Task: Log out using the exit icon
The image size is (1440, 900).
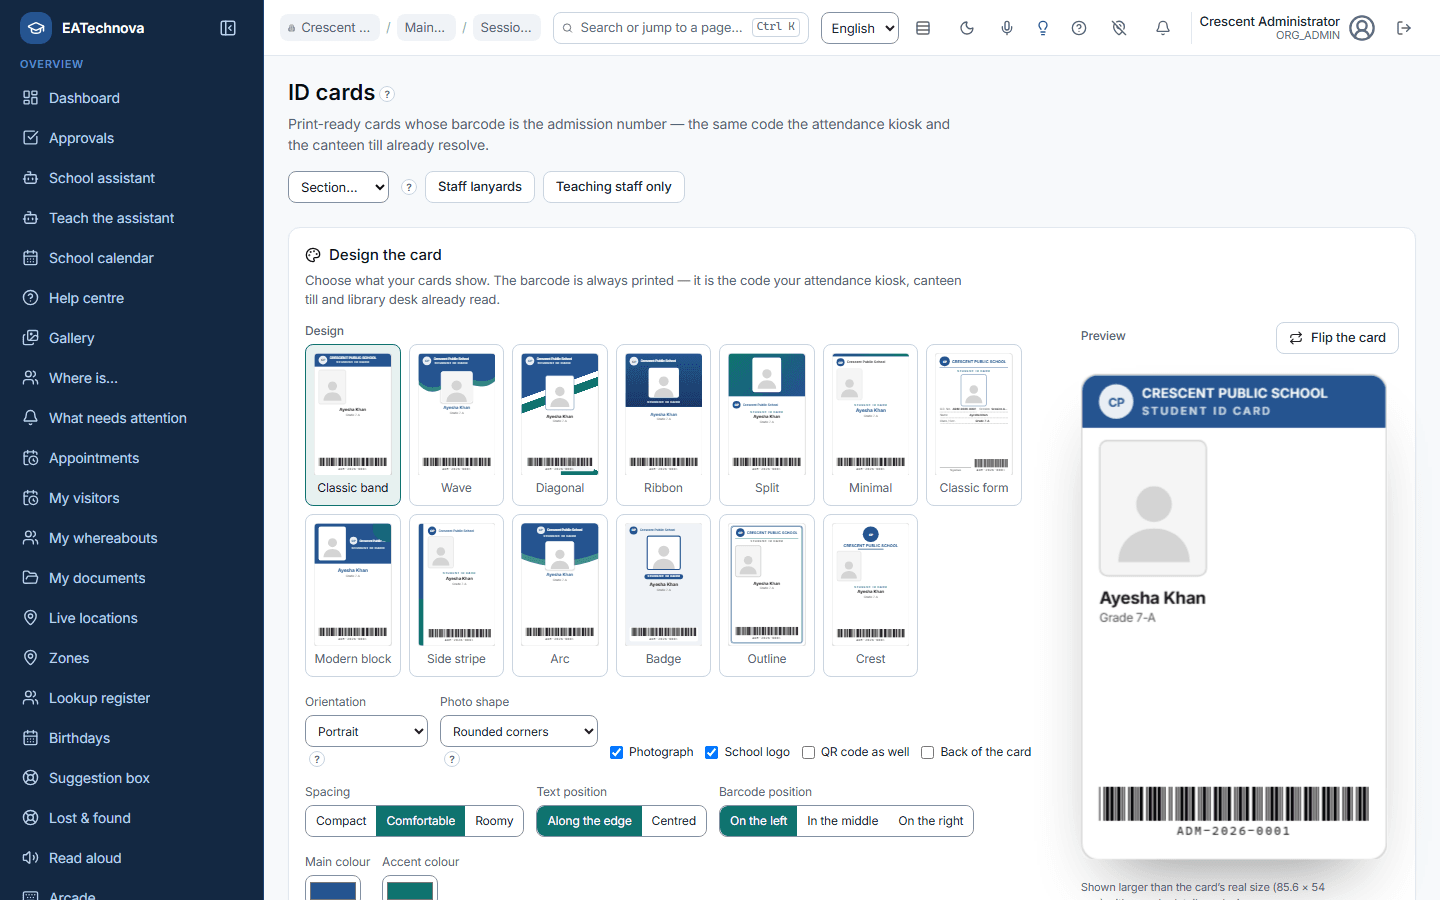Action: 1404,28
